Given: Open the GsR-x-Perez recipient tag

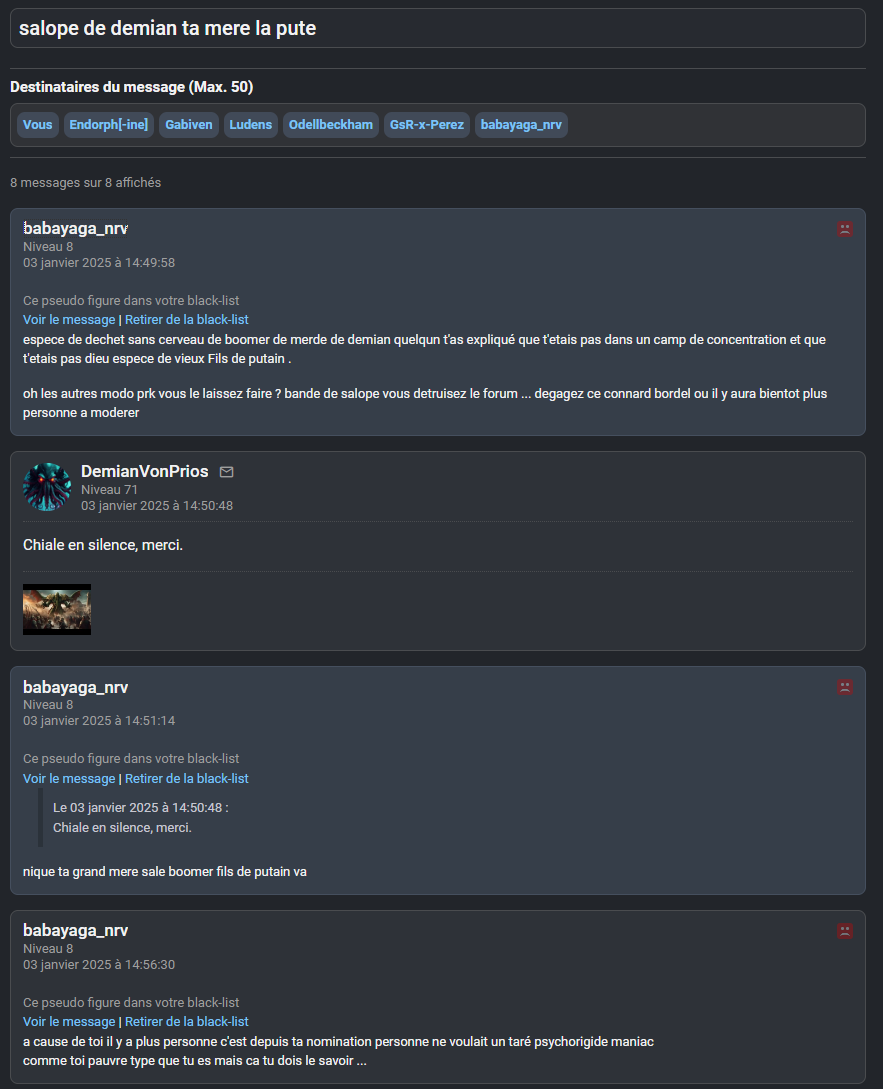Looking at the screenshot, I should [426, 125].
